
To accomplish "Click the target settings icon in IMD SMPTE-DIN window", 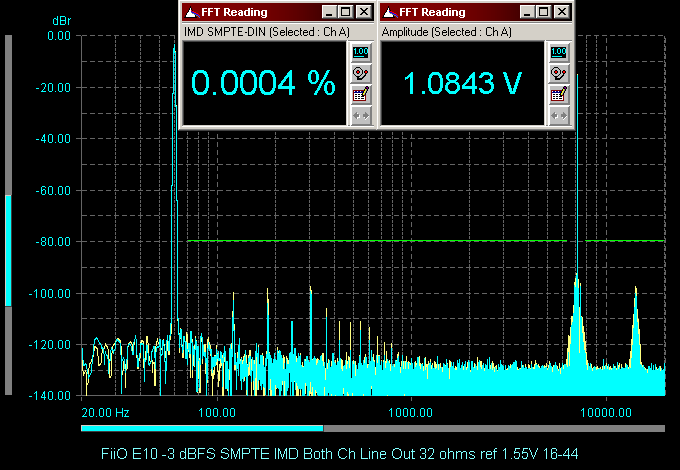I will [361, 73].
